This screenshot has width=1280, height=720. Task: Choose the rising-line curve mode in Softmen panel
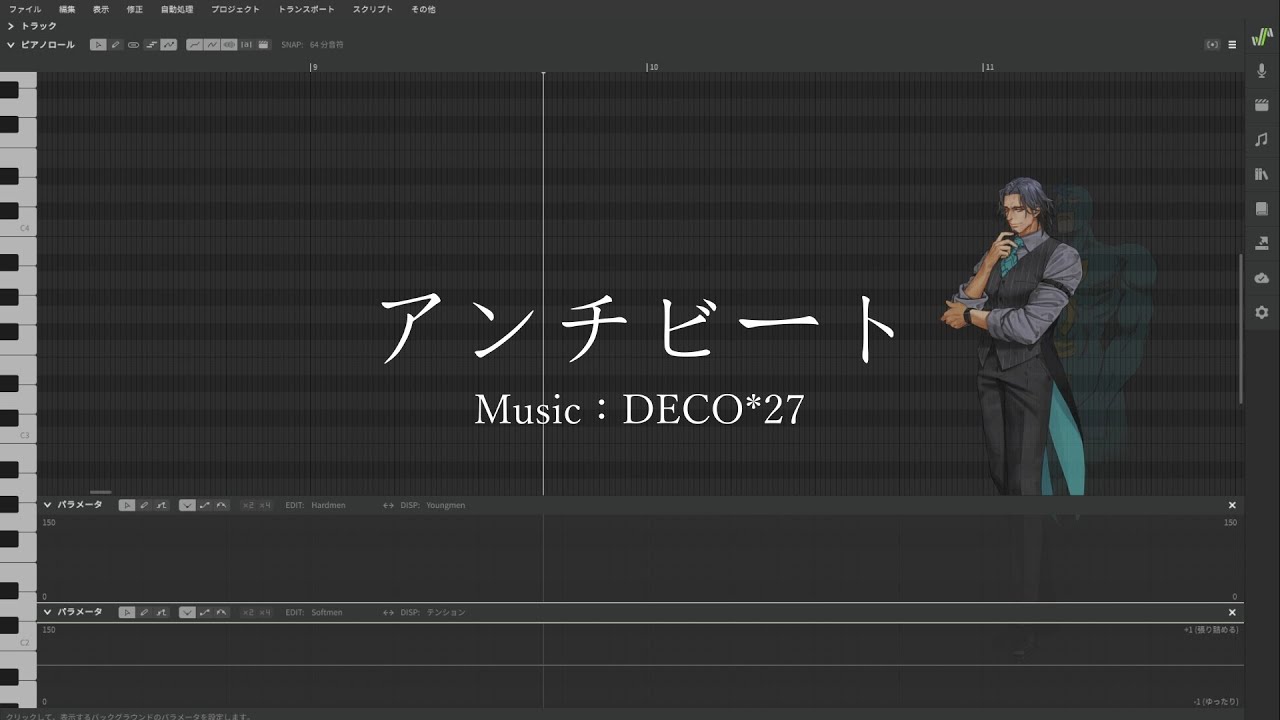coord(204,612)
